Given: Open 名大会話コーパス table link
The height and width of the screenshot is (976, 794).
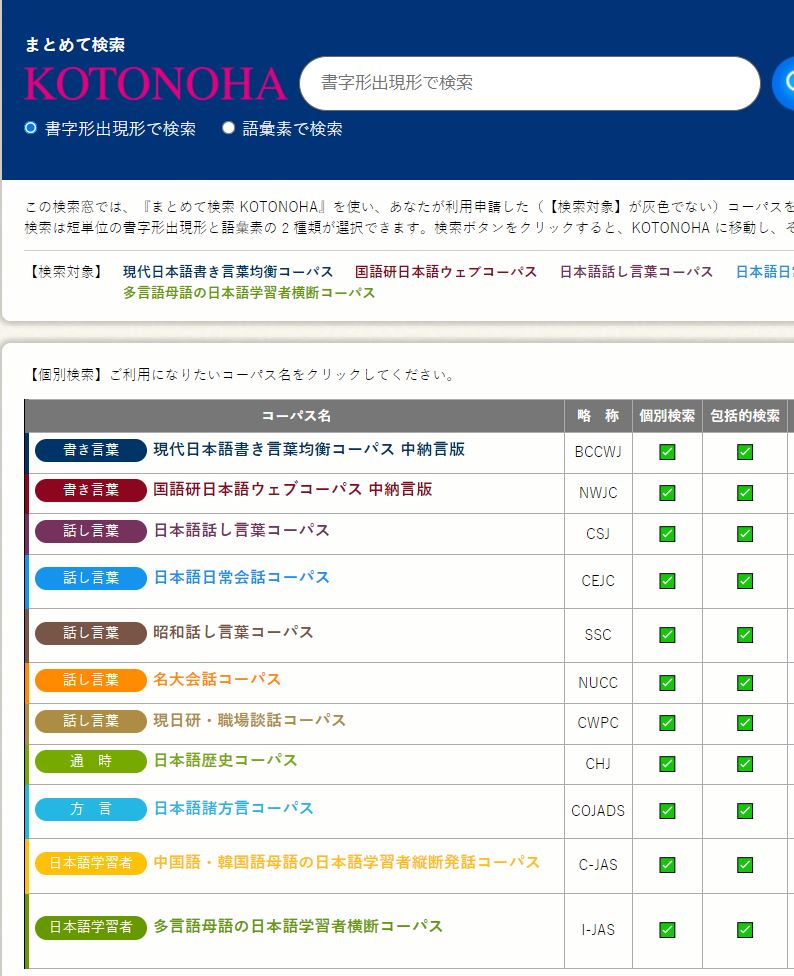Looking at the screenshot, I should click(x=217, y=679).
